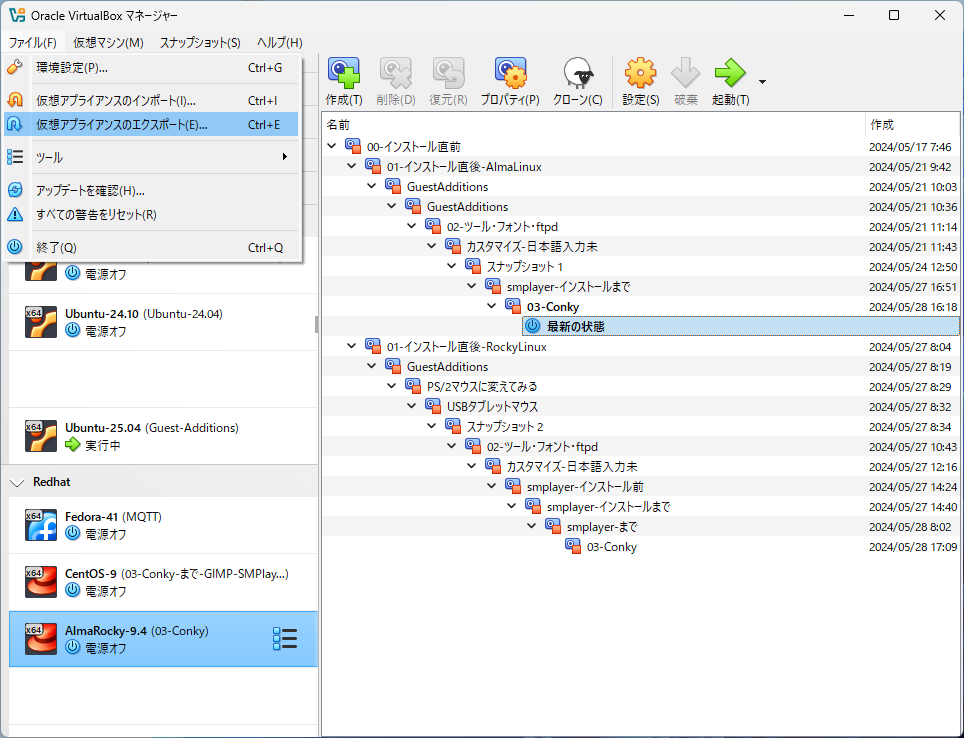Viewport: 964px width, 738px height.
Task: Select 02-ツール・フォント・ftpd snapshot dated 2024/05/27 10:43
Action: point(542,446)
